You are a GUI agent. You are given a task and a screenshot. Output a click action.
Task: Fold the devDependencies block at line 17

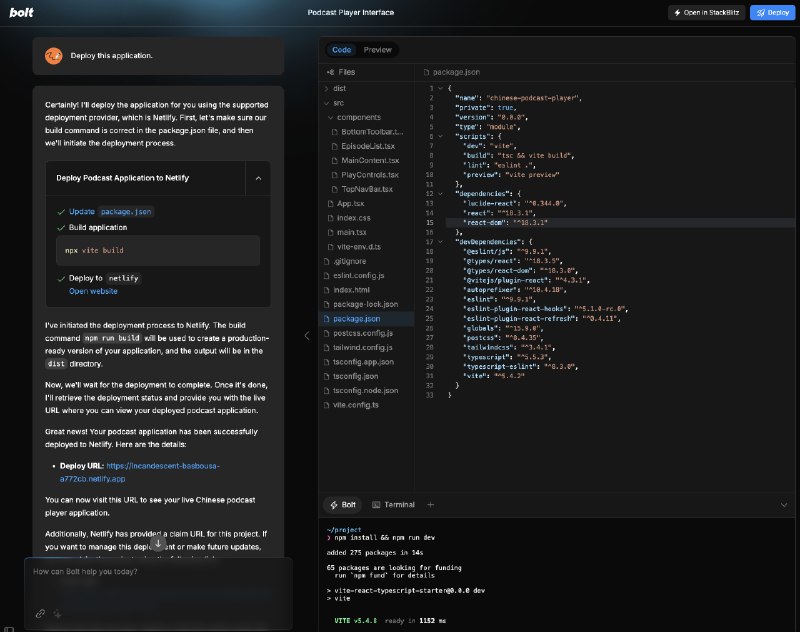pos(440,242)
